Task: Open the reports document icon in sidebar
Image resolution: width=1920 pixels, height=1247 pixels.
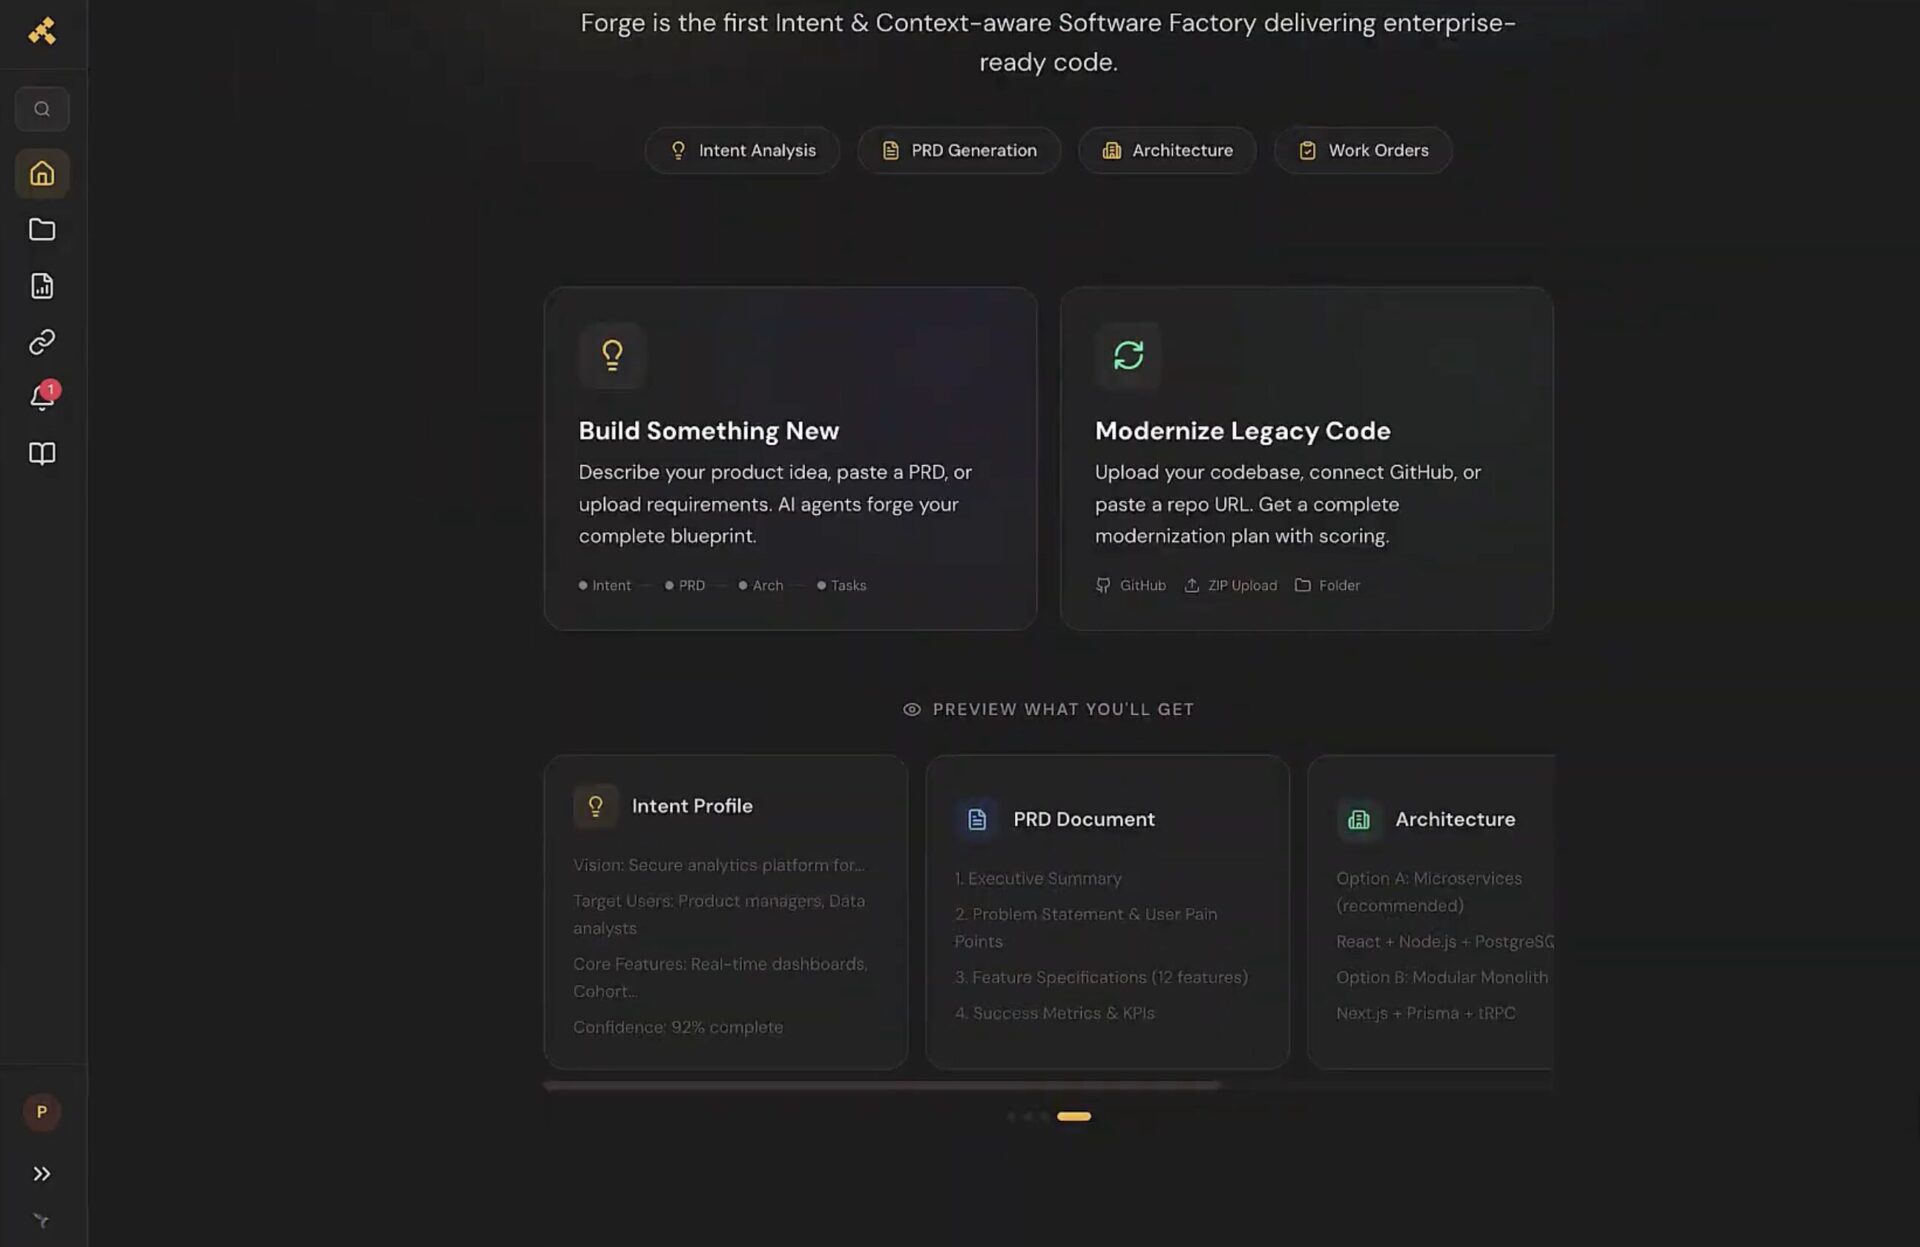Action: 42,285
